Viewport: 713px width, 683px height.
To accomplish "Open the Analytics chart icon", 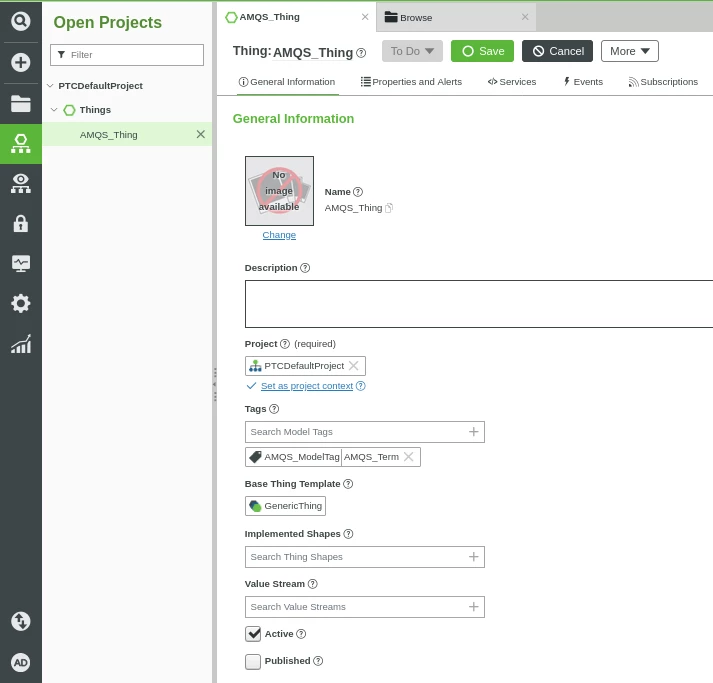I will pos(20,344).
